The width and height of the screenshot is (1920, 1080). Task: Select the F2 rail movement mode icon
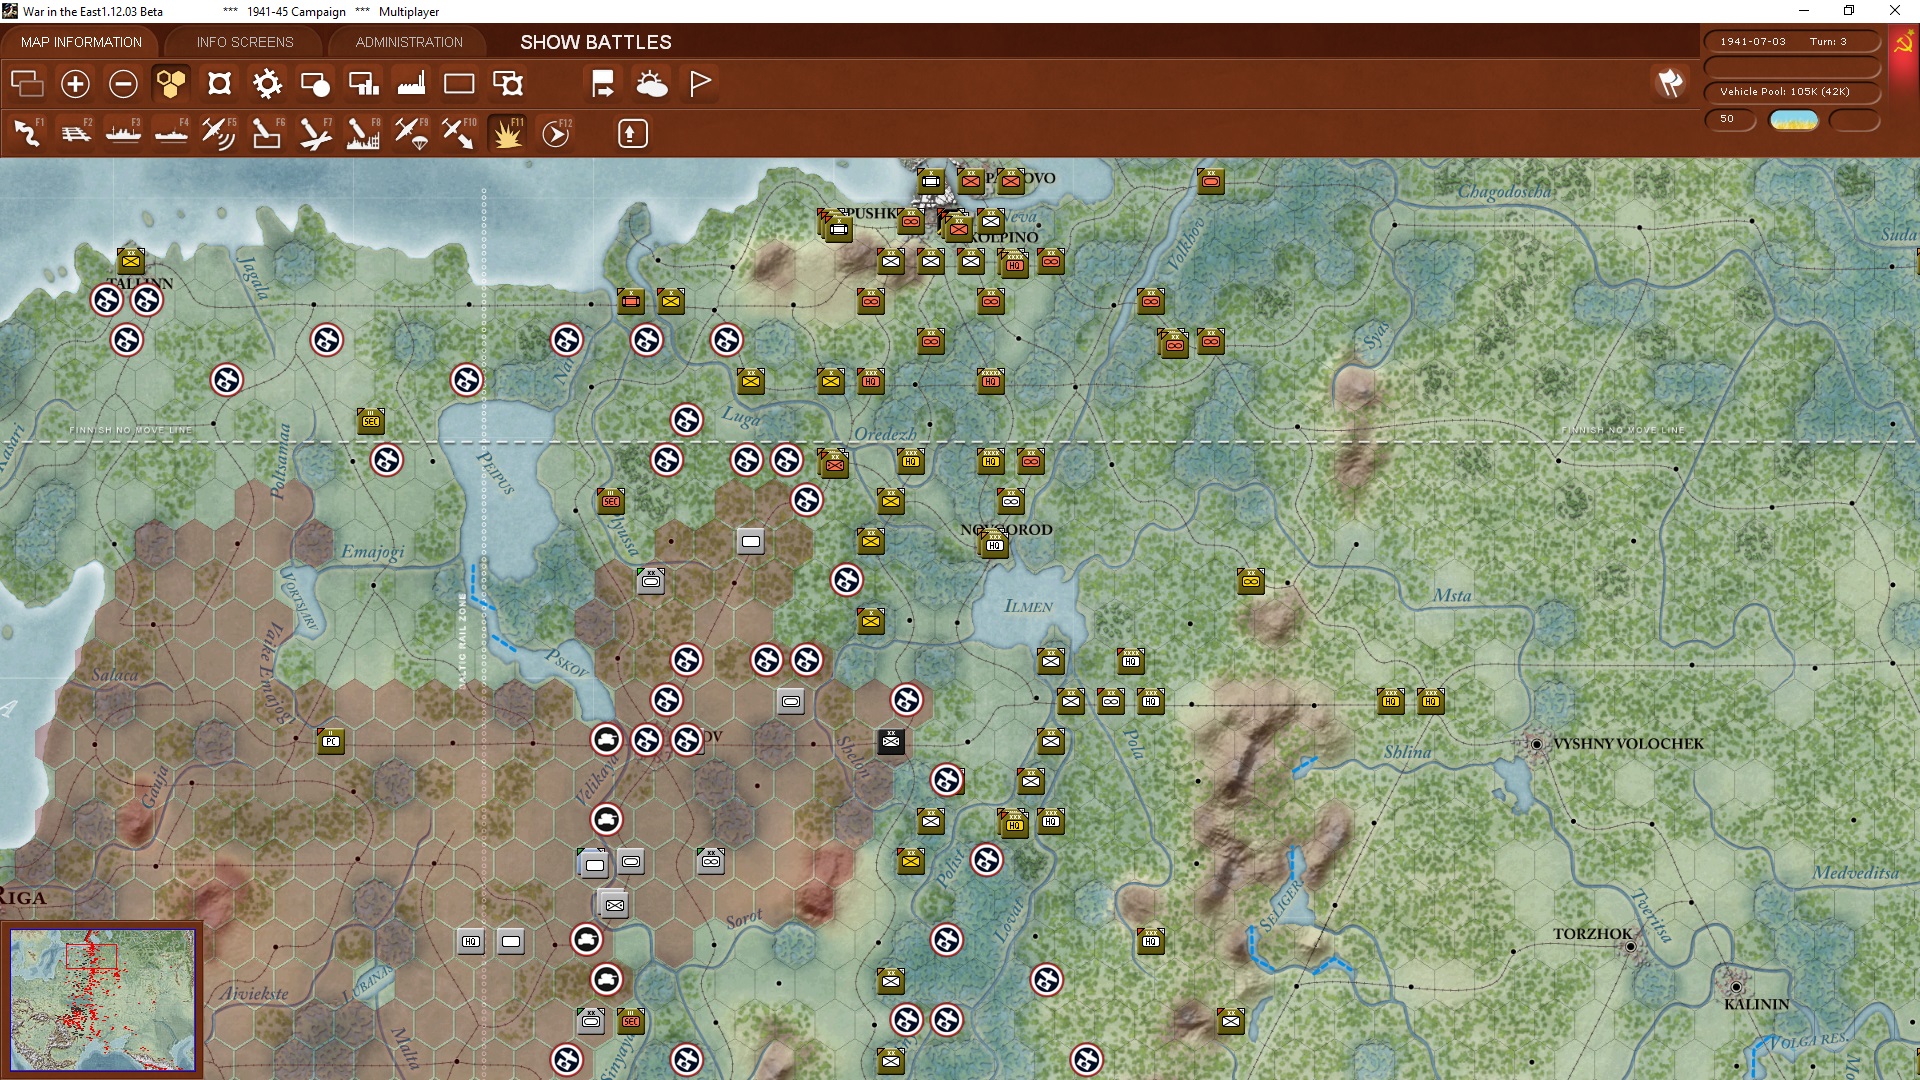(75, 133)
